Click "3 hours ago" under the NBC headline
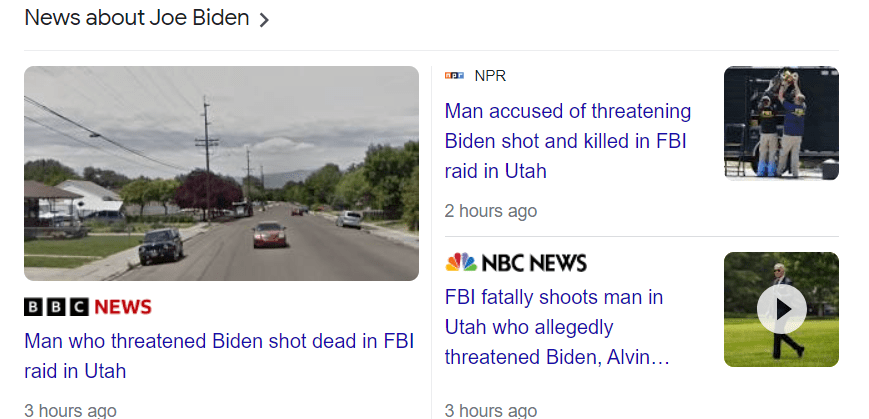Screen dimensions: 869x419 [490, 410]
